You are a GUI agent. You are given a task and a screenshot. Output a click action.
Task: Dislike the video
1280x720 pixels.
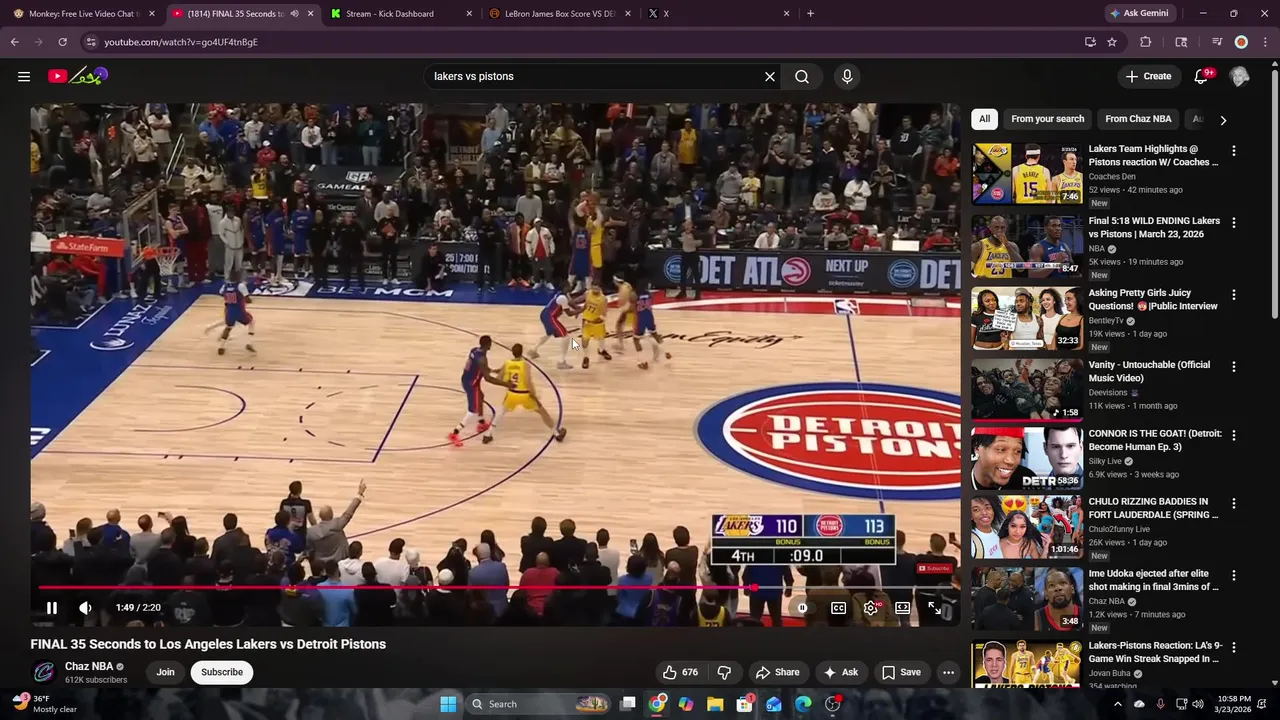[x=725, y=672]
